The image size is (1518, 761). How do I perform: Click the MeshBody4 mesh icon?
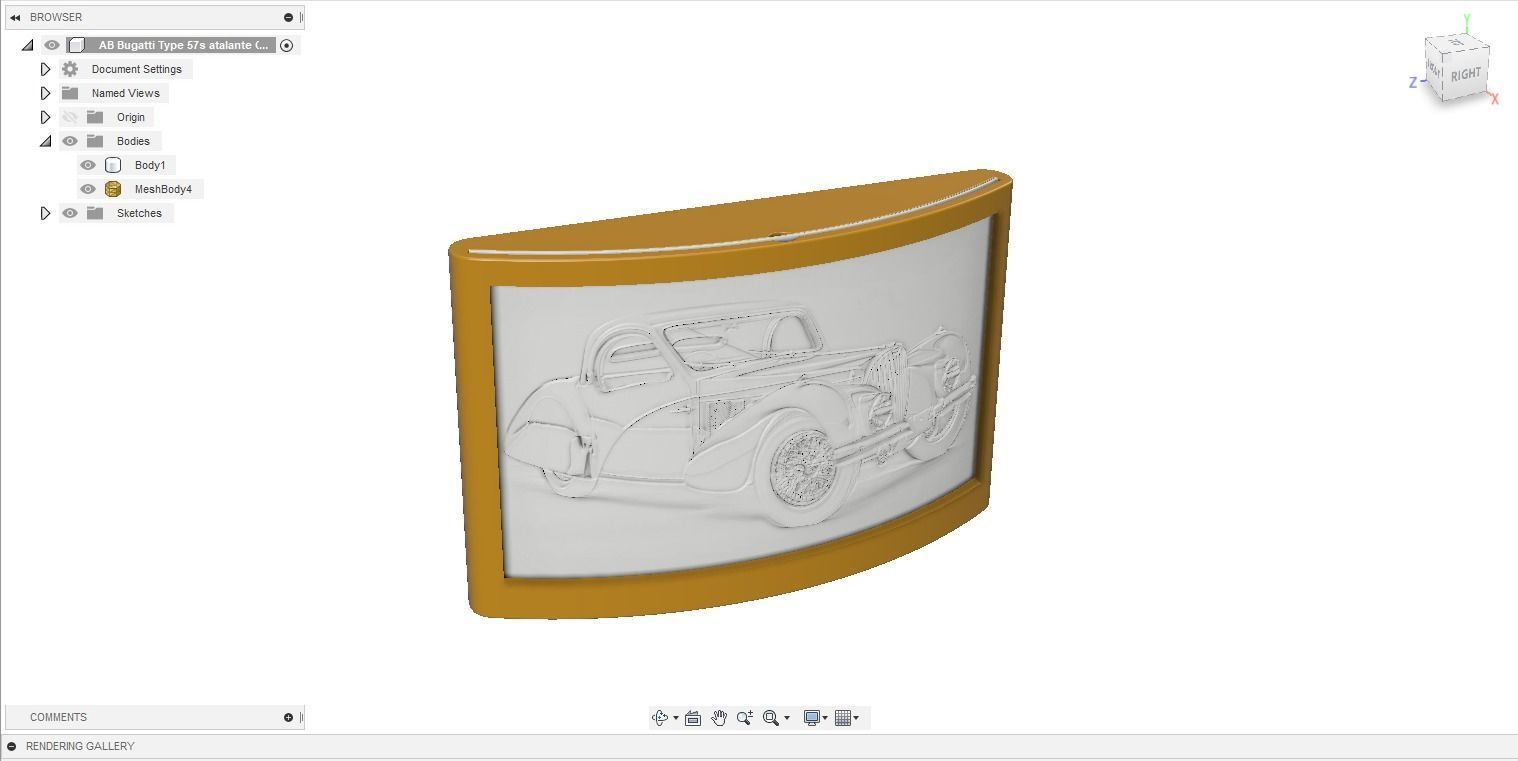coord(113,189)
